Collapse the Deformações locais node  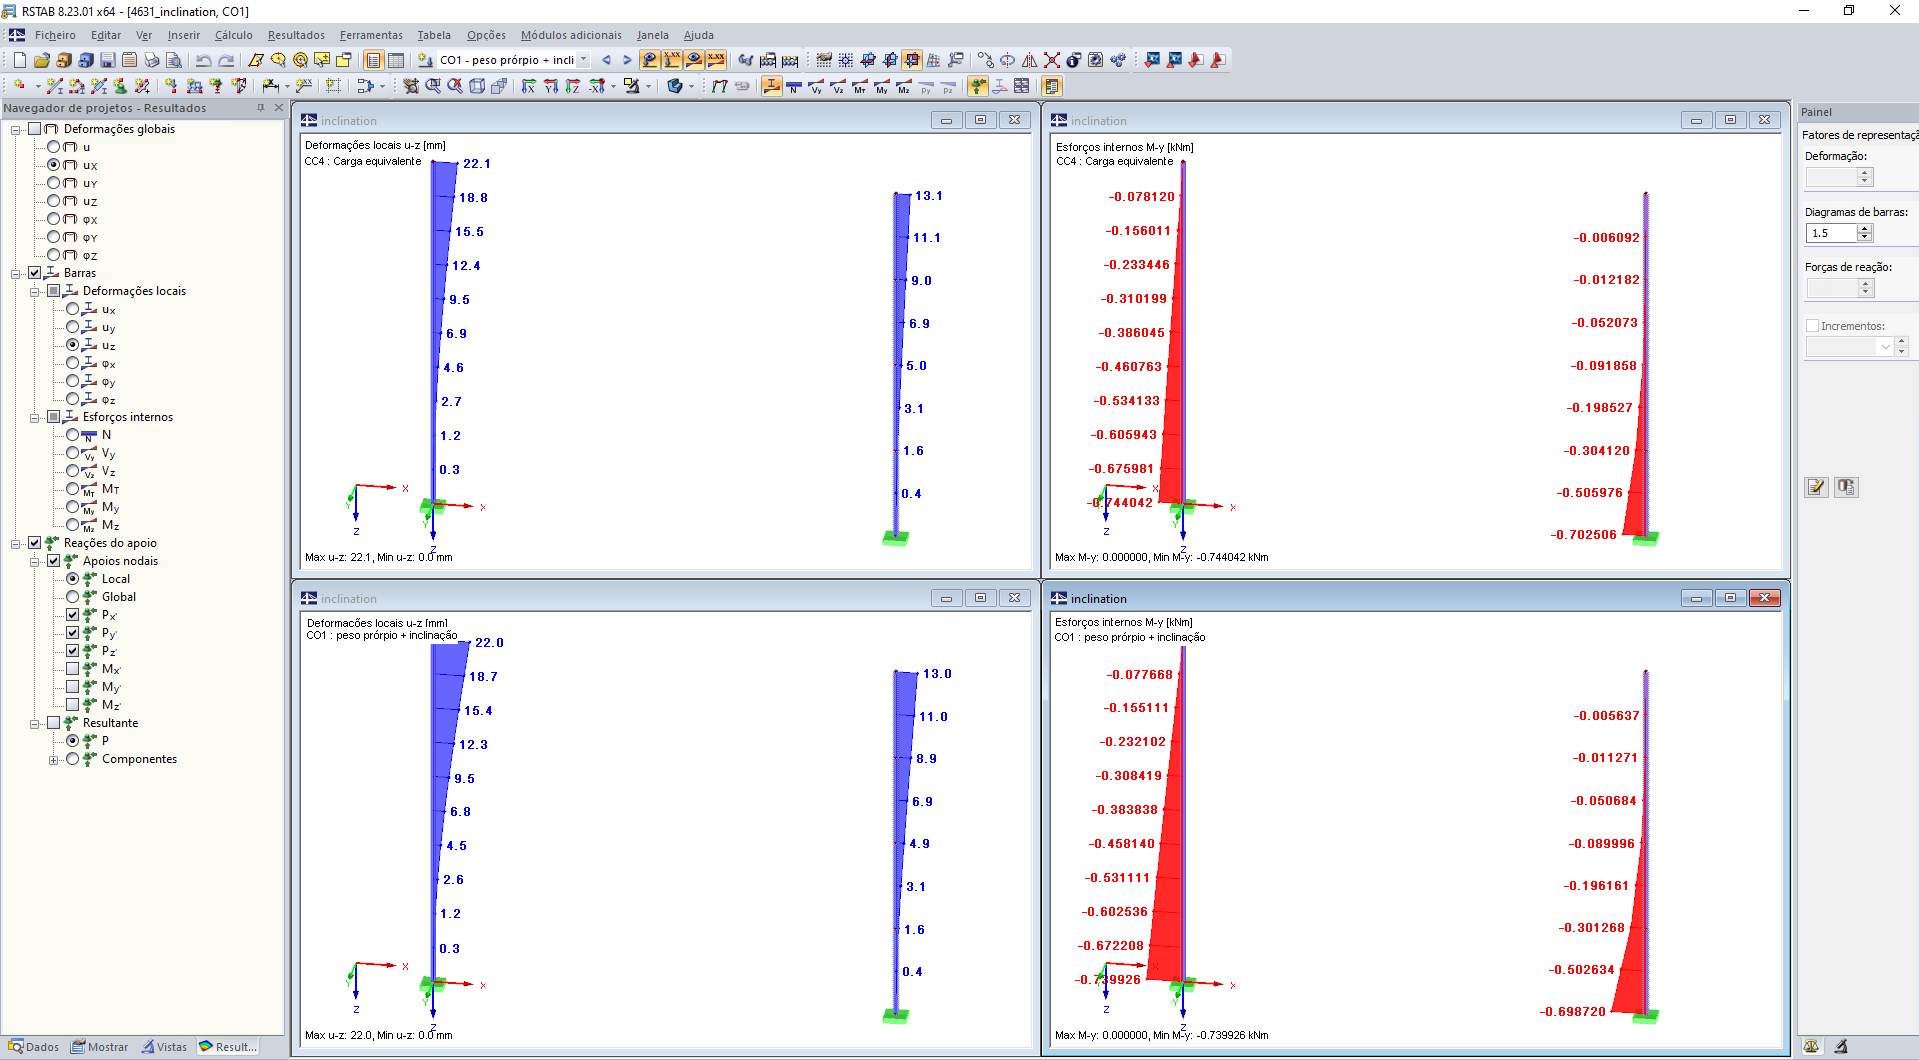tap(35, 292)
